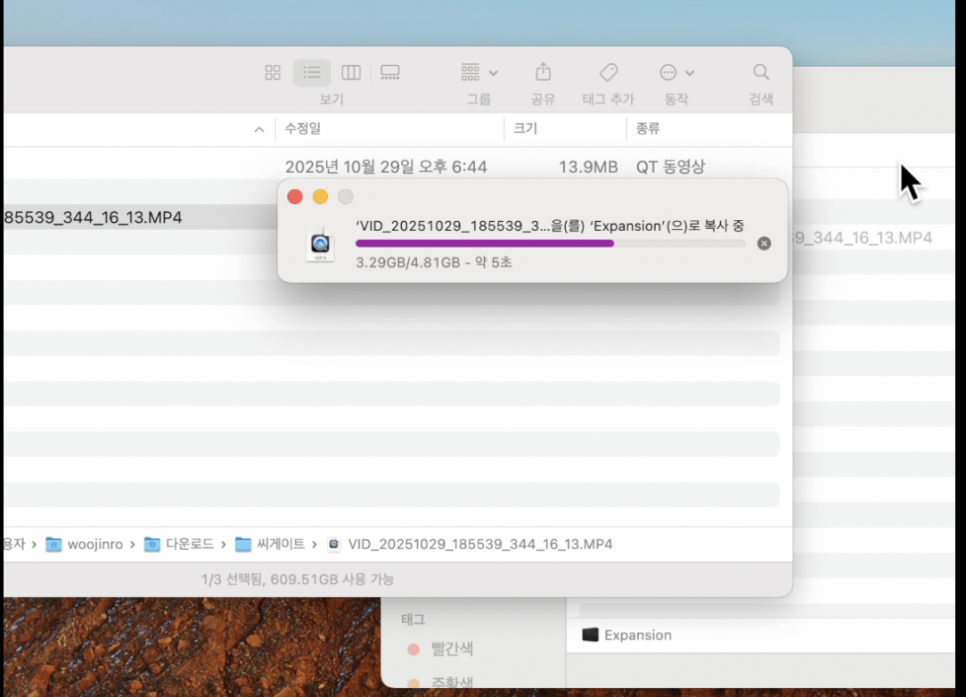Click the 공유 share icon
Screen dimensions: 966x697
pyautogui.click(x=543, y=72)
